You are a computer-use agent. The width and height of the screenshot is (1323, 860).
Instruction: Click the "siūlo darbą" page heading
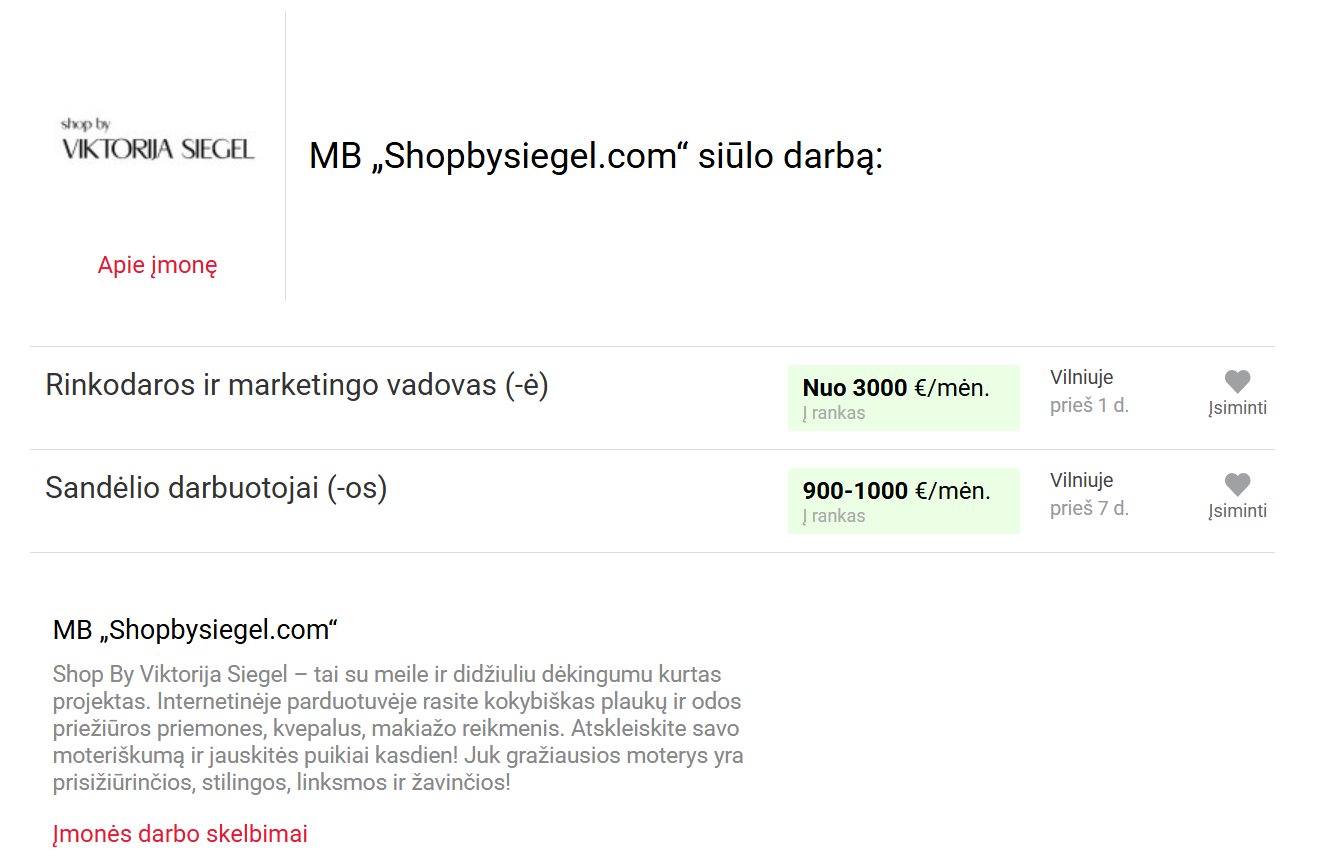pyautogui.click(x=596, y=156)
